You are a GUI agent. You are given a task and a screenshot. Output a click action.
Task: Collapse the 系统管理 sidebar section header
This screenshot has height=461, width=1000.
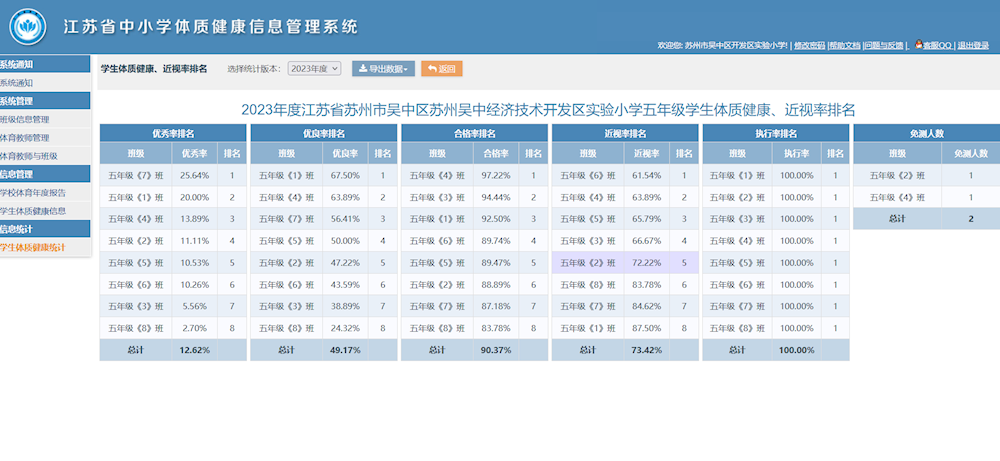click(45, 101)
